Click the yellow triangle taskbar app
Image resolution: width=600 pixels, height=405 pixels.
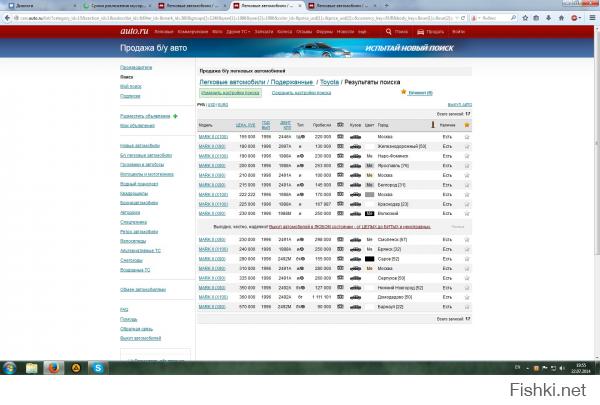pyautogui.click(x=76, y=368)
